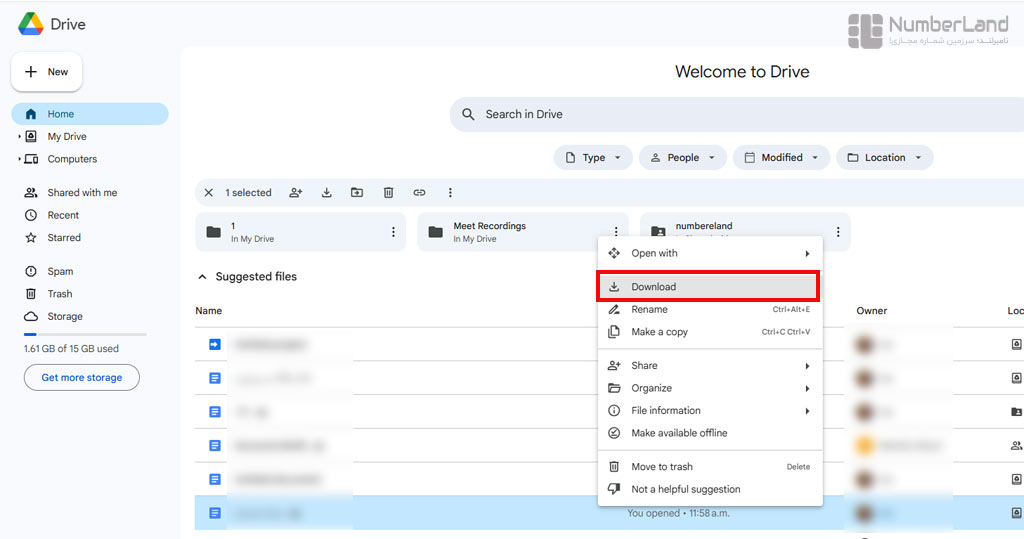The width and height of the screenshot is (1024, 539).
Task: Choose Rename from context menu
Action: tap(710, 310)
